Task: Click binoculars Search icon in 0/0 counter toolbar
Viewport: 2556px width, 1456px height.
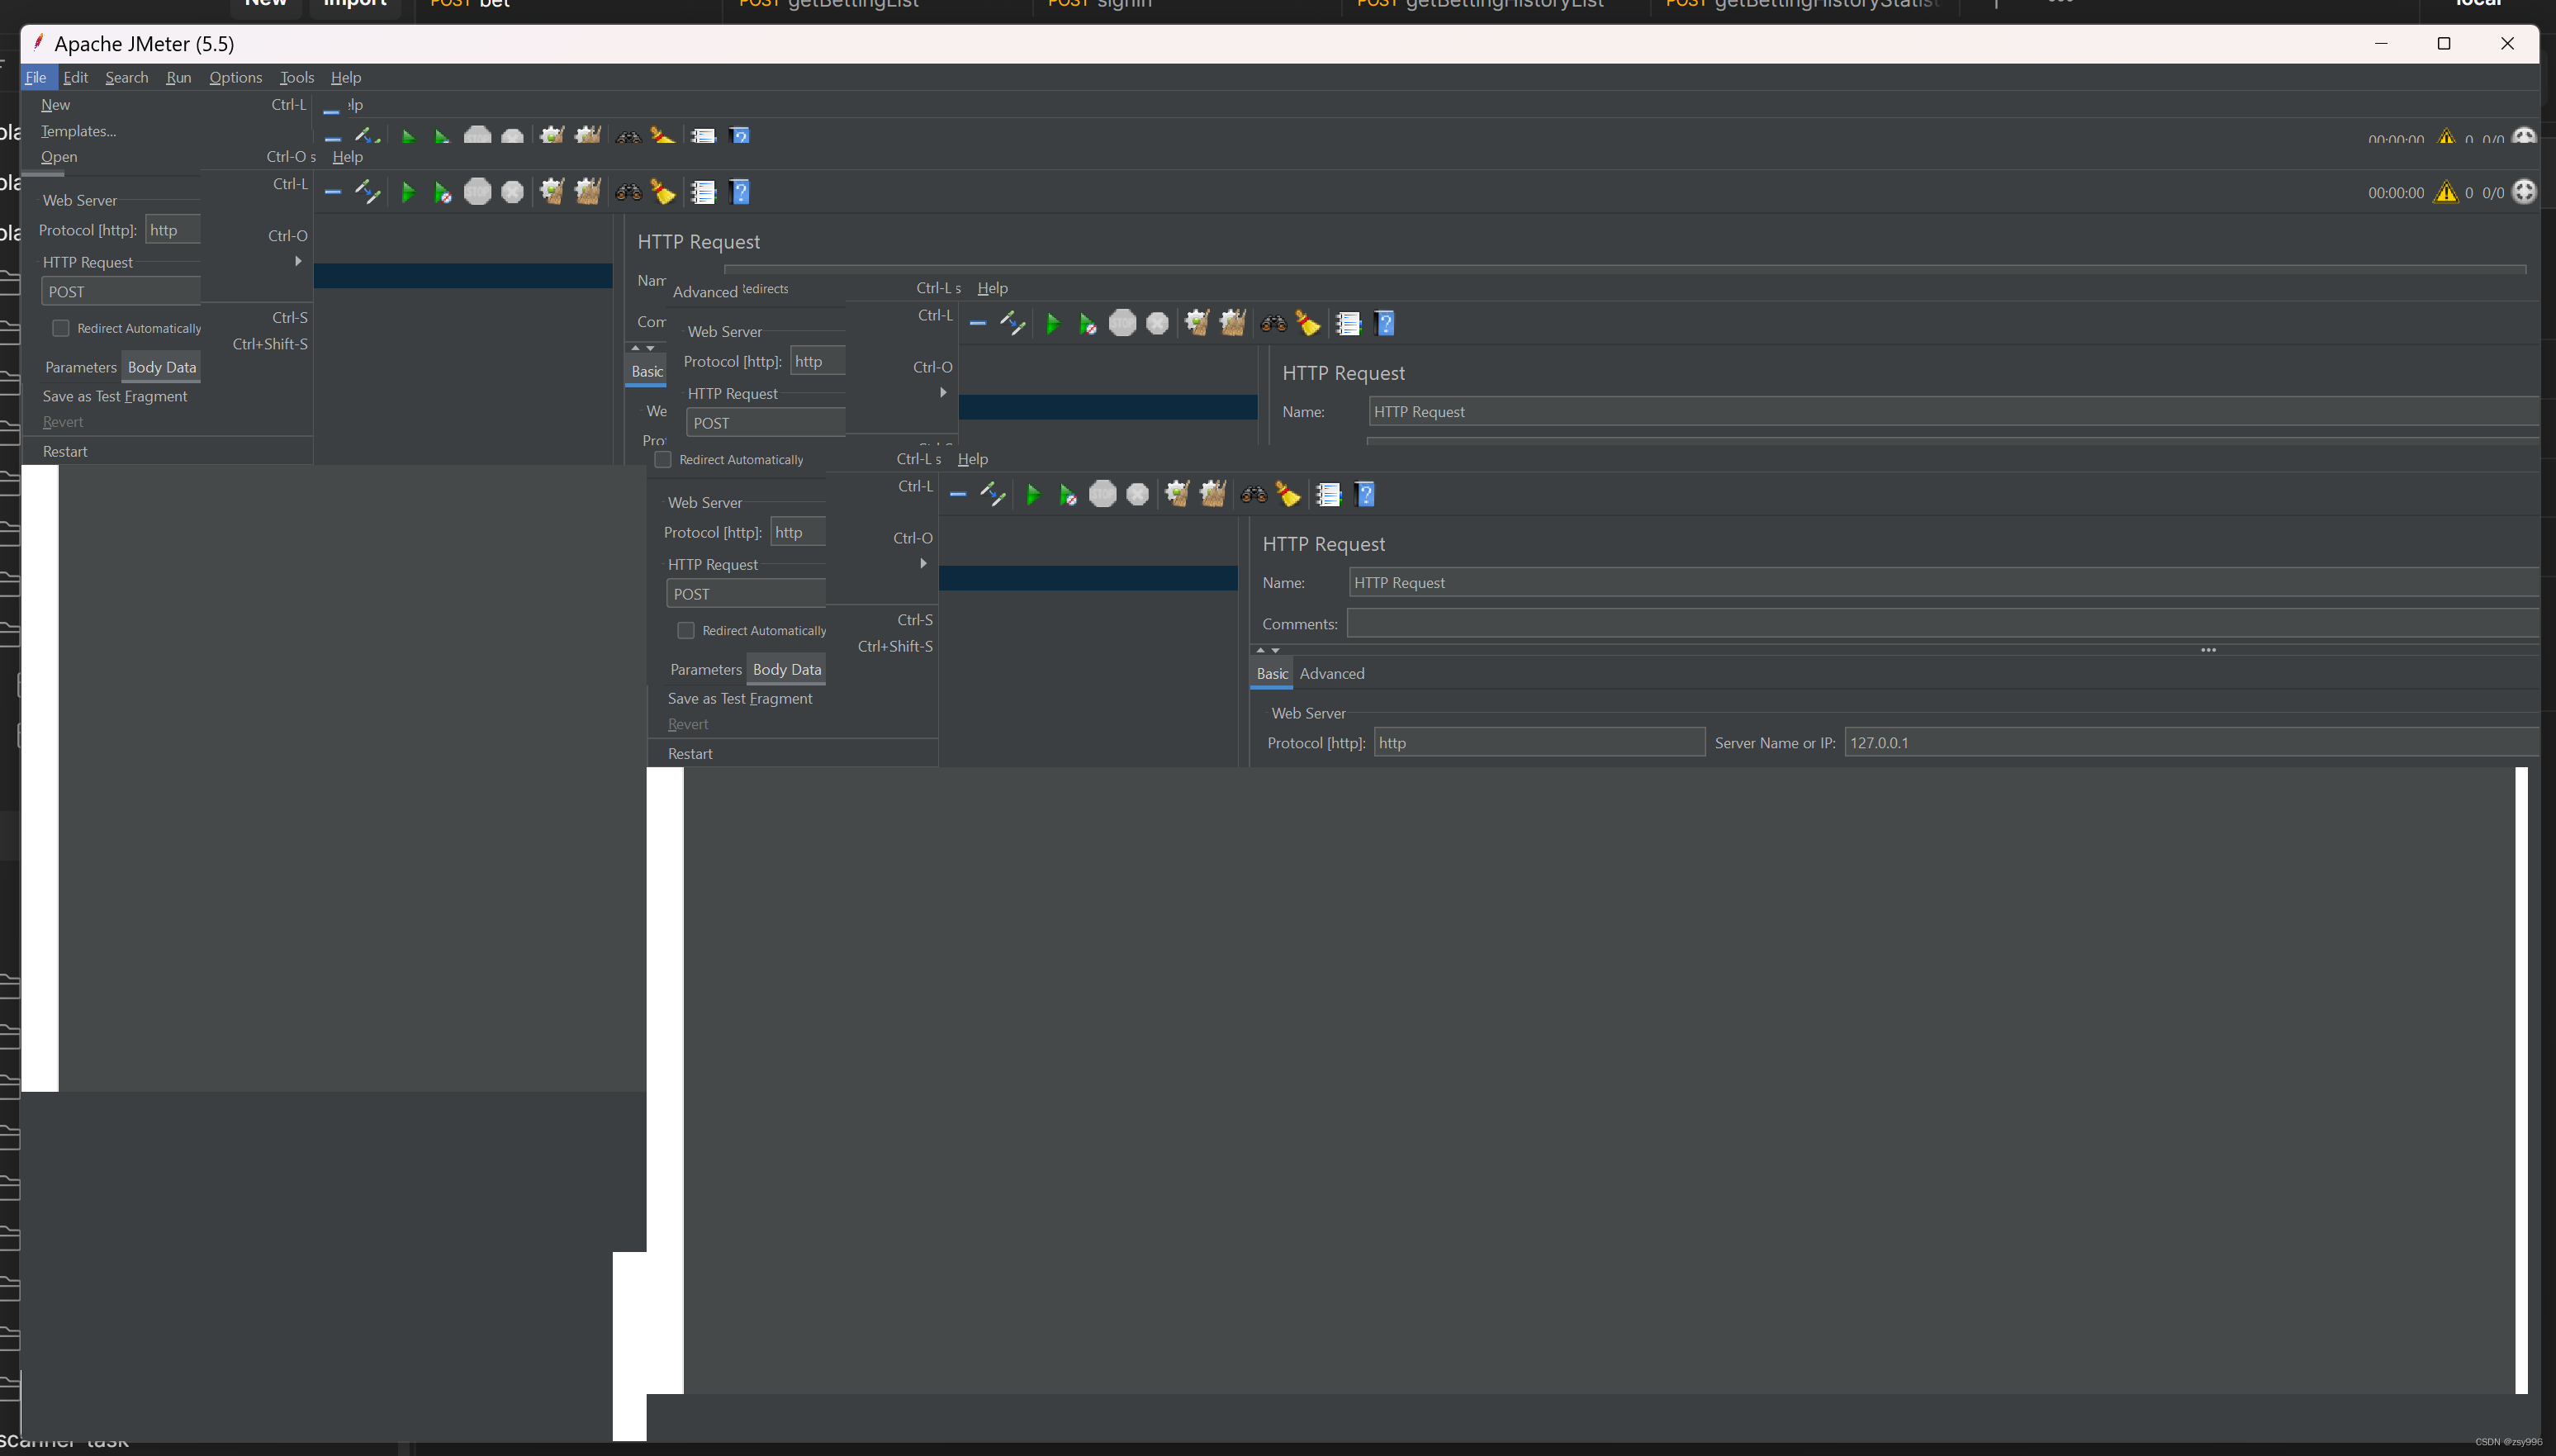Action: tap(628, 192)
